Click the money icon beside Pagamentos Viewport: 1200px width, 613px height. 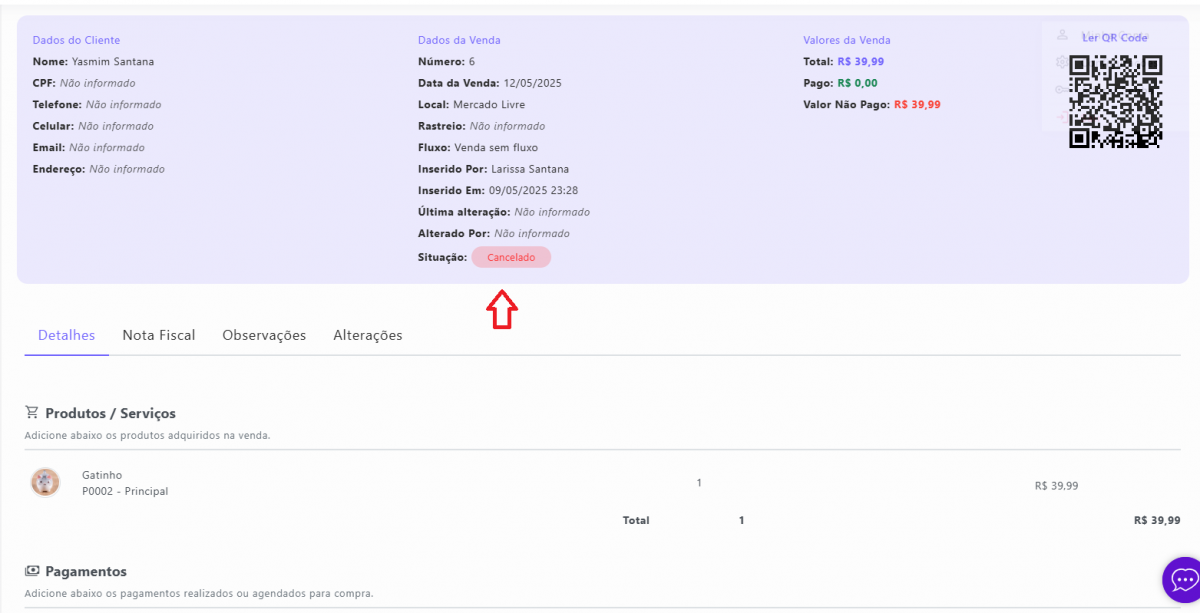(x=32, y=571)
